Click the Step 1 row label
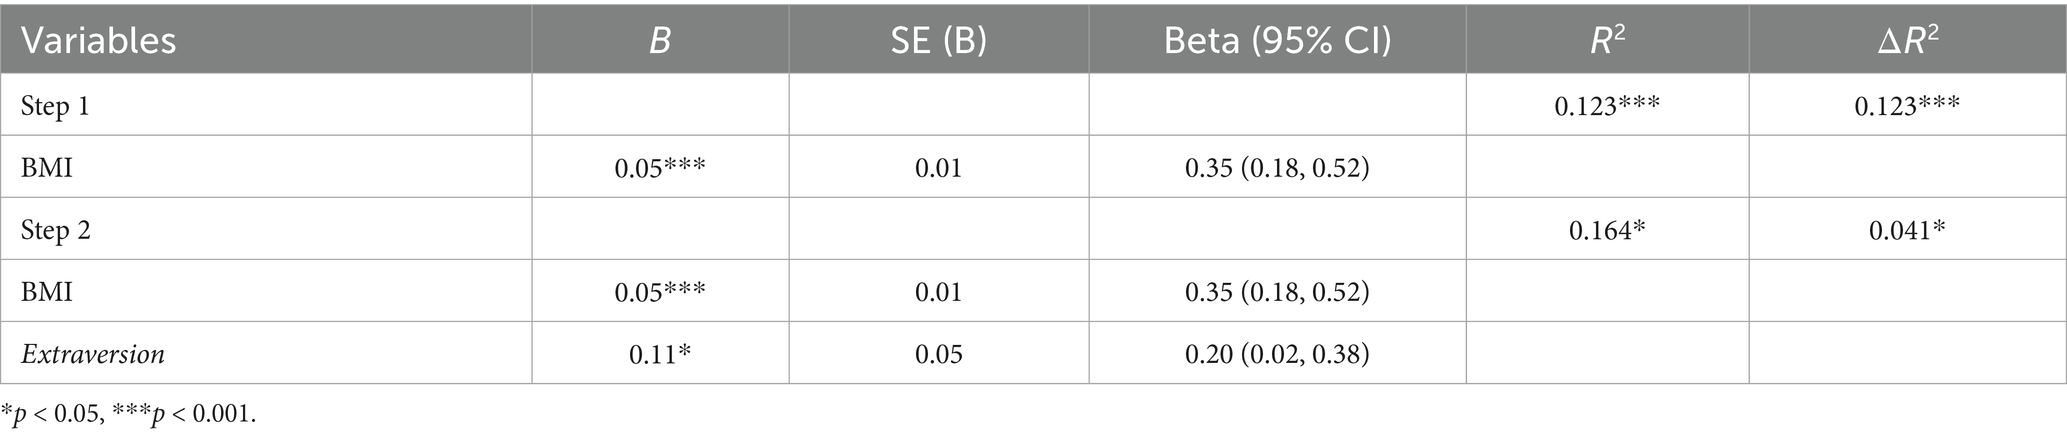Viewport: 2067px width, 438px height. pyautogui.click(x=55, y=106)
